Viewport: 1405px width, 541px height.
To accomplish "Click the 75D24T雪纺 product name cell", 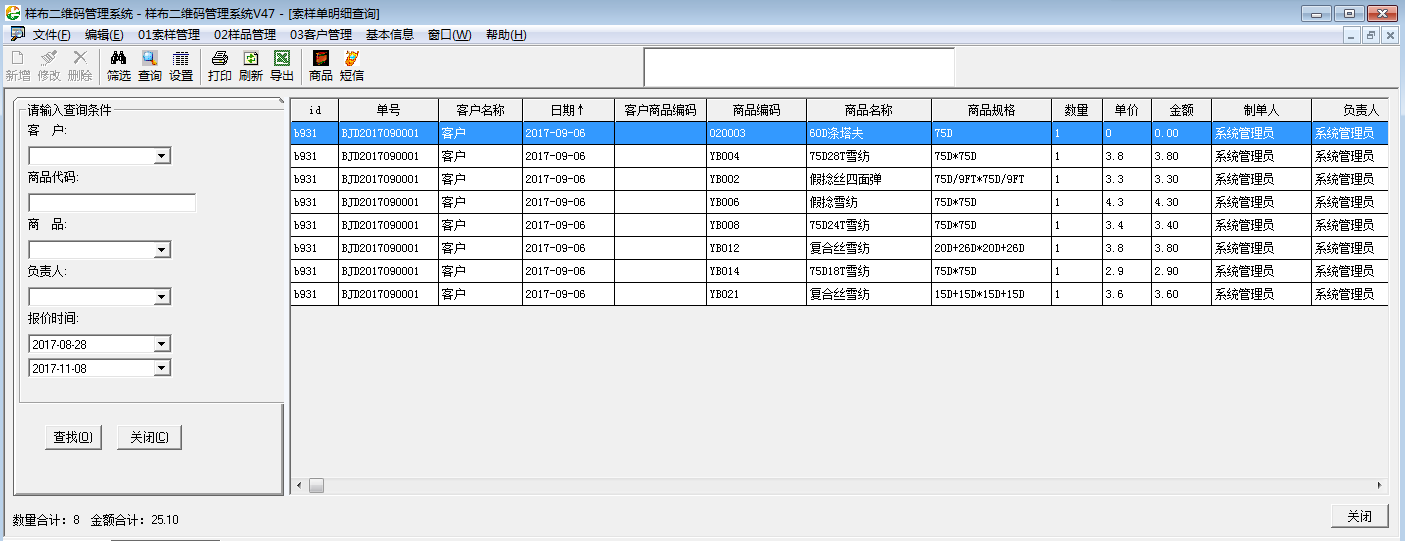I will [x=869, y=225].
